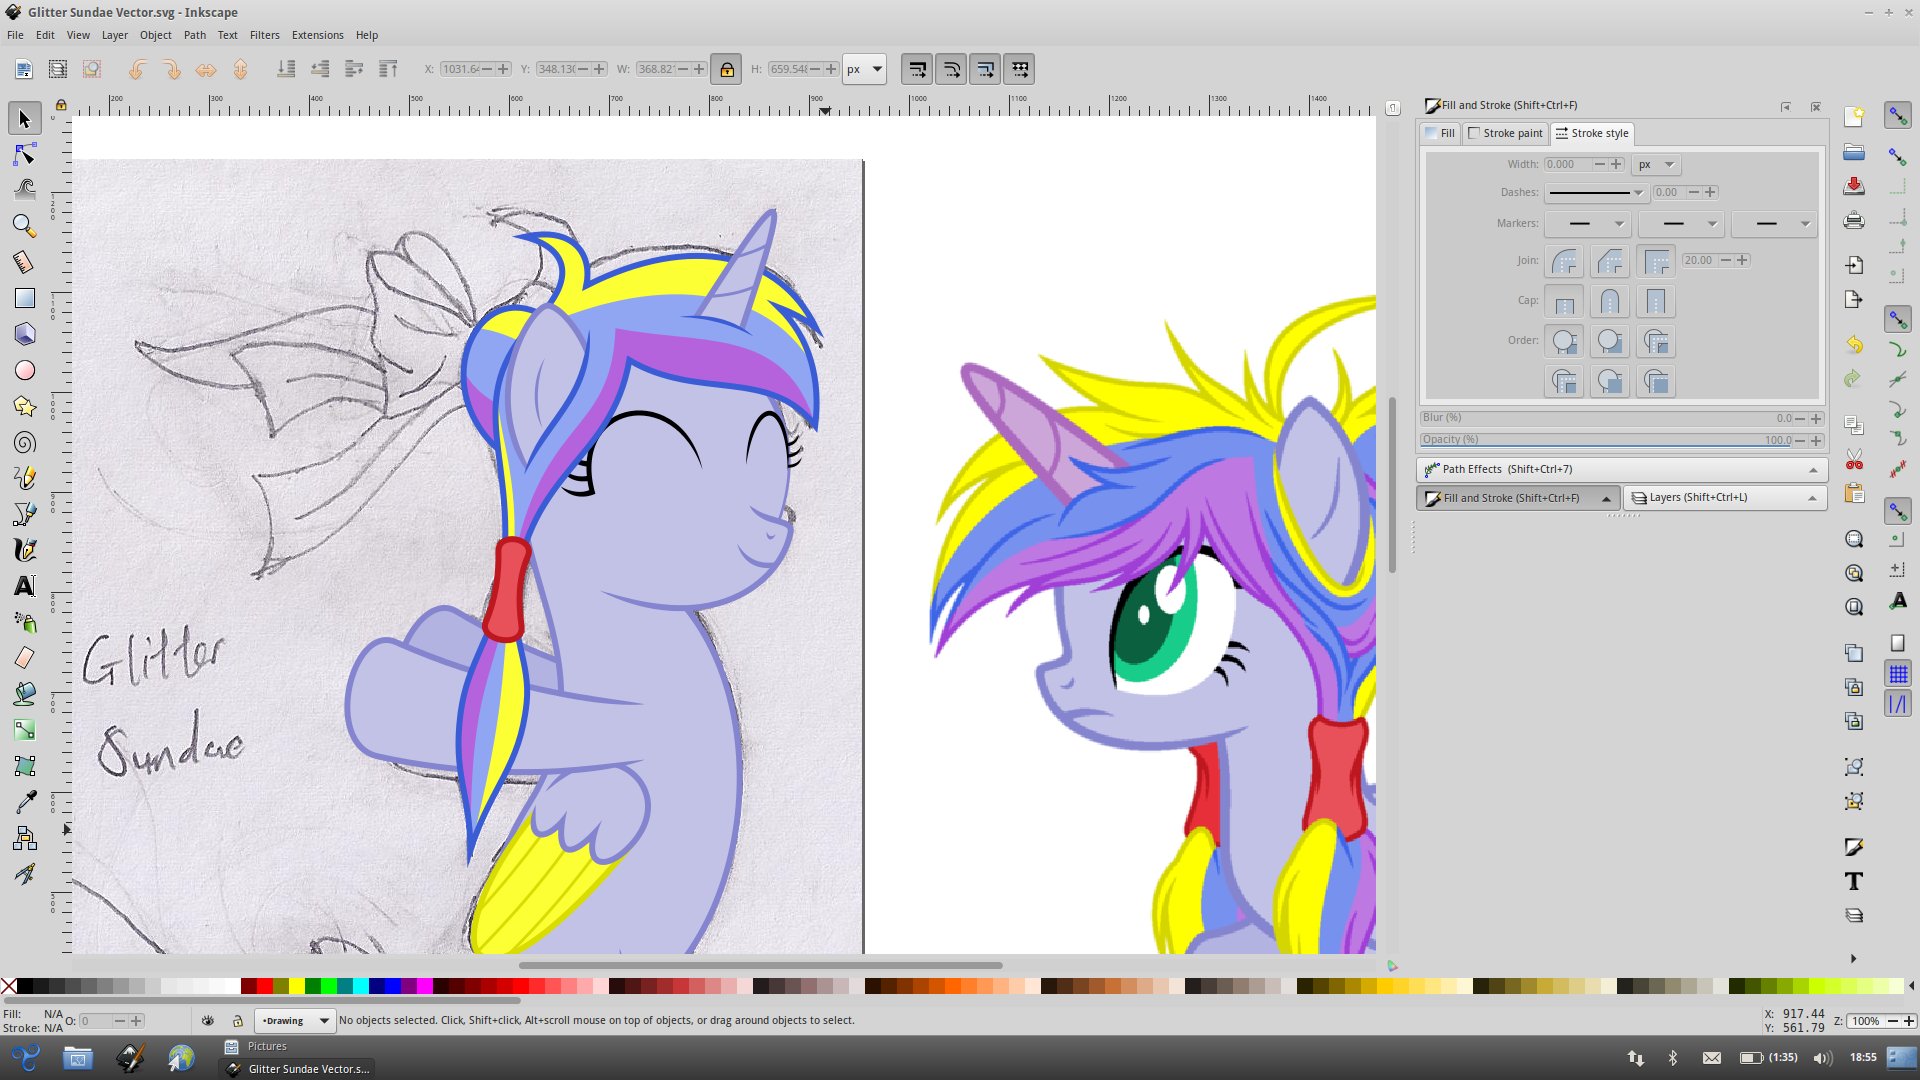The height and width of the screenshot is (1080, 1920).
Task: Choose the miter Join button
Action: click(1656, 261)
